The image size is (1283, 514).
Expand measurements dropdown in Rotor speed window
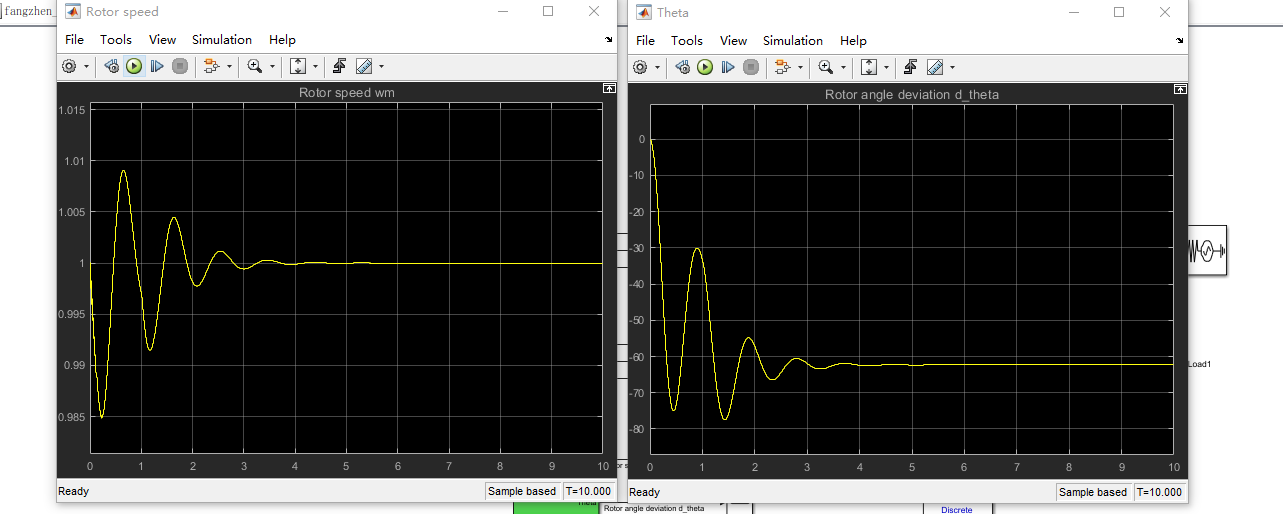381,67
